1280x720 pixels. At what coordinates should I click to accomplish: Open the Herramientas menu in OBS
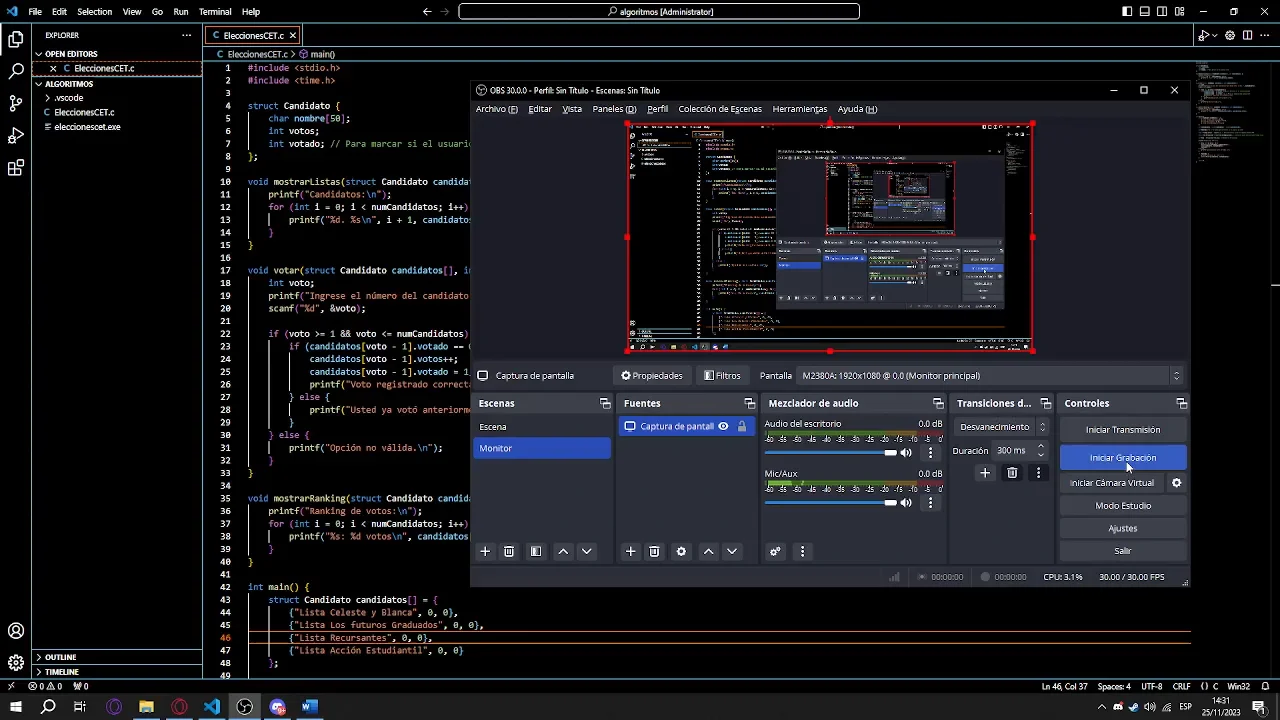pos(799,109)
